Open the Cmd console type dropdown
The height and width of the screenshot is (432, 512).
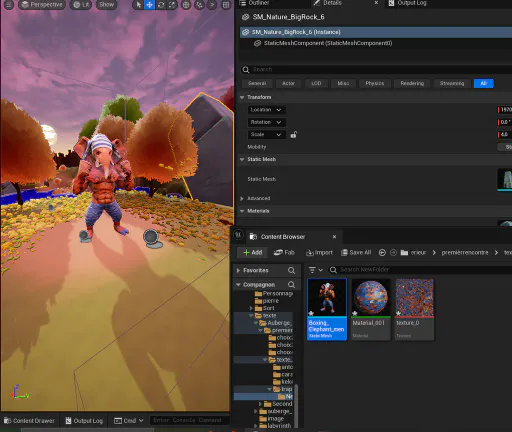[129, 421]
